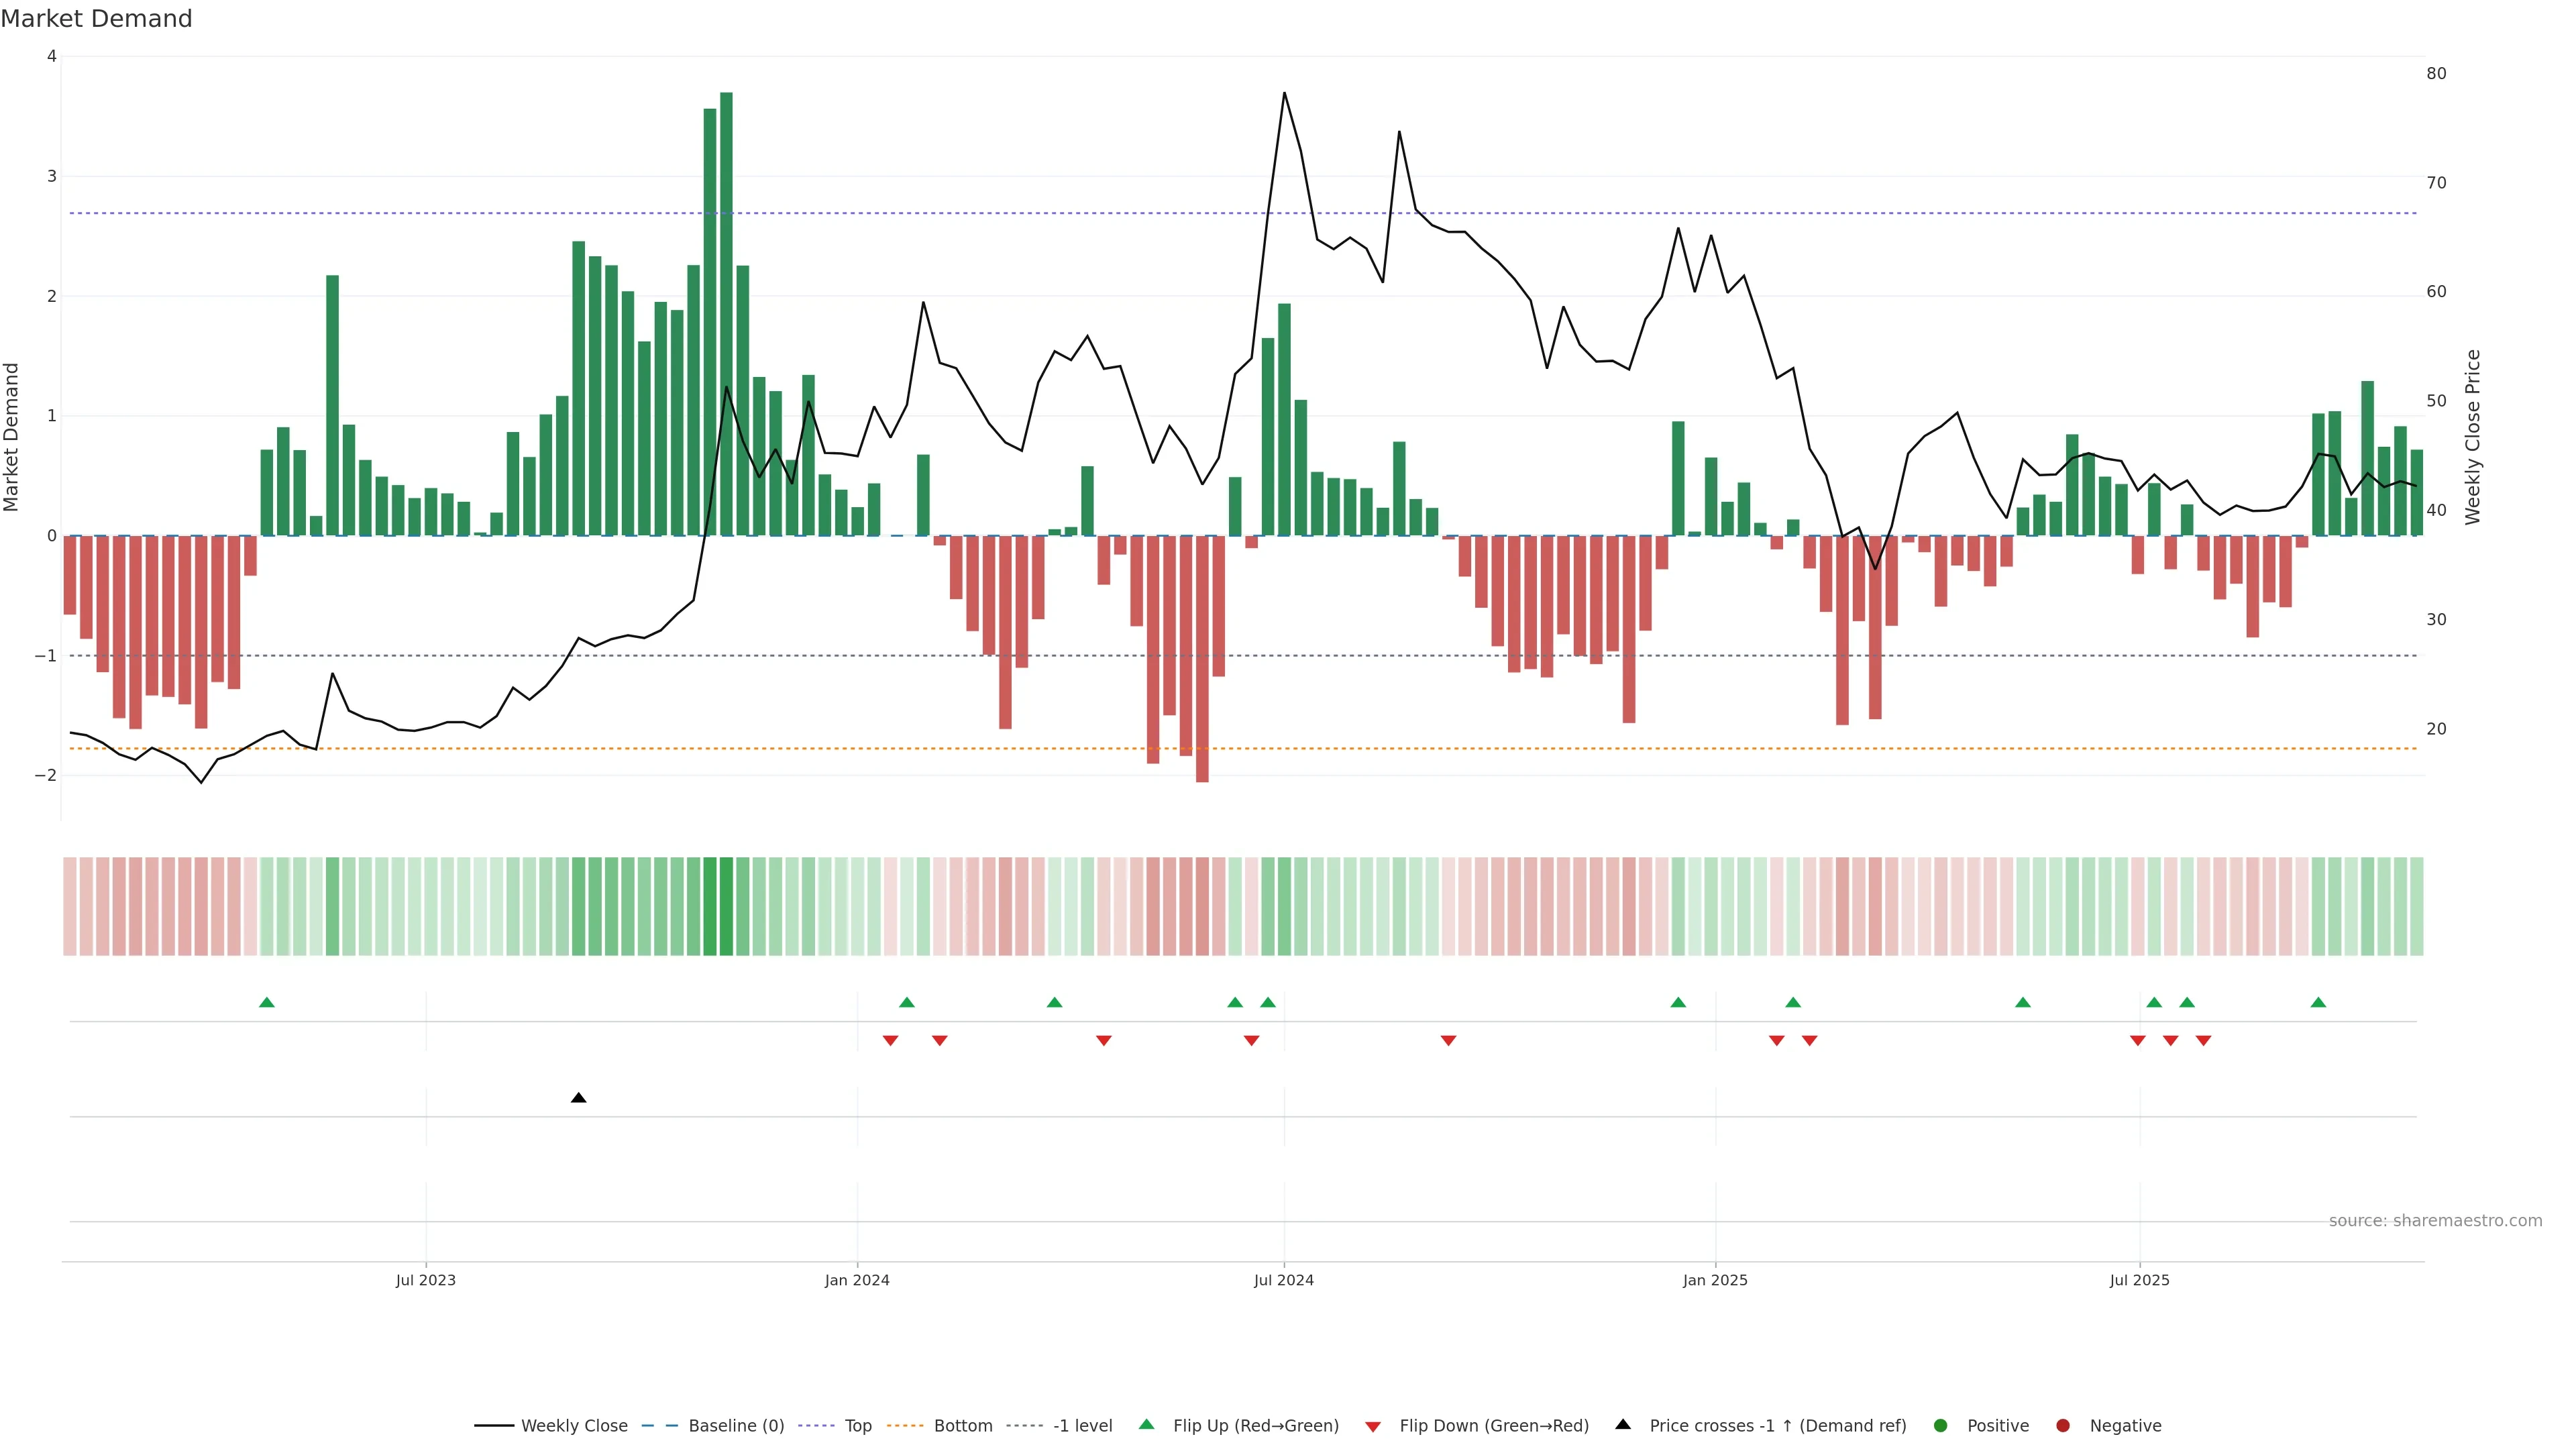Click the Market Demand chart title
2576x1449 pixels.
tap(96, 19)
